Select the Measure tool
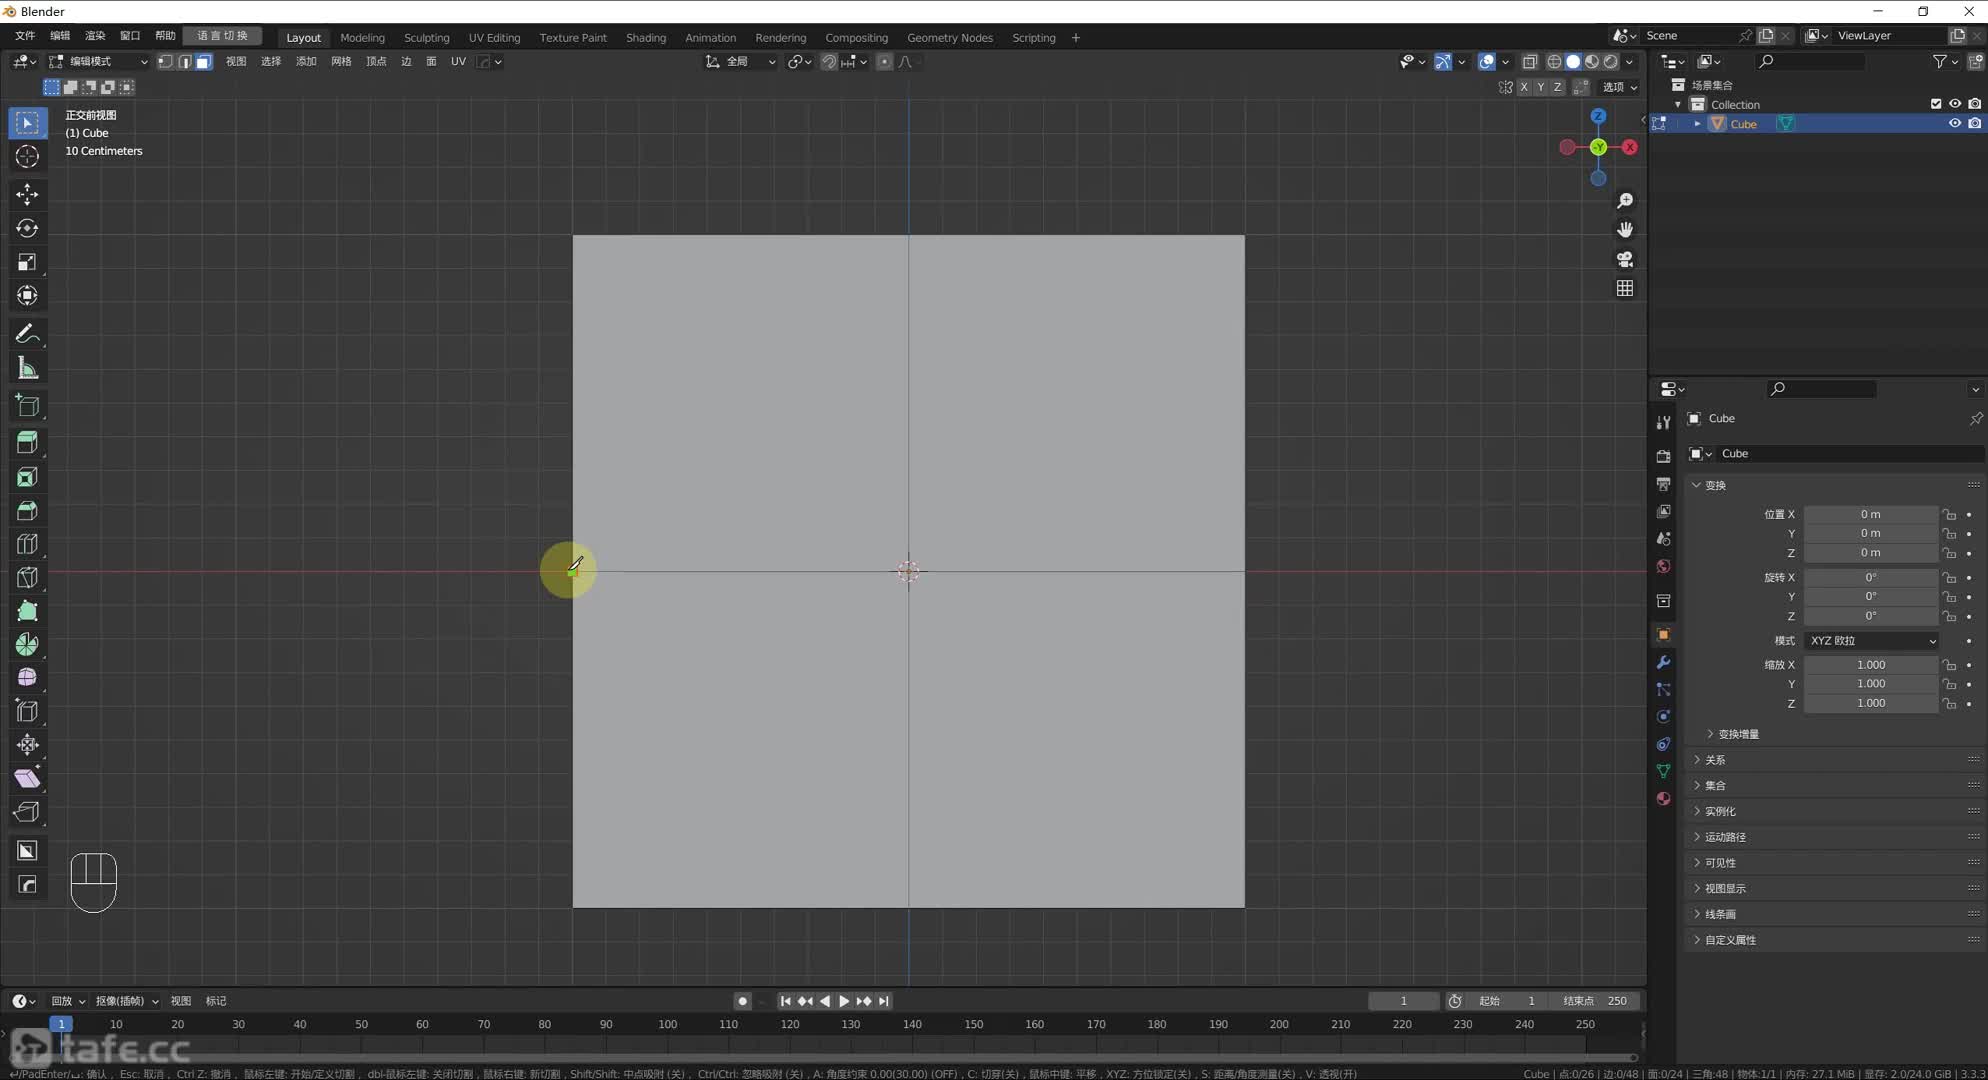Viewport: 1988px width, 1080px height. click(27, 368)
